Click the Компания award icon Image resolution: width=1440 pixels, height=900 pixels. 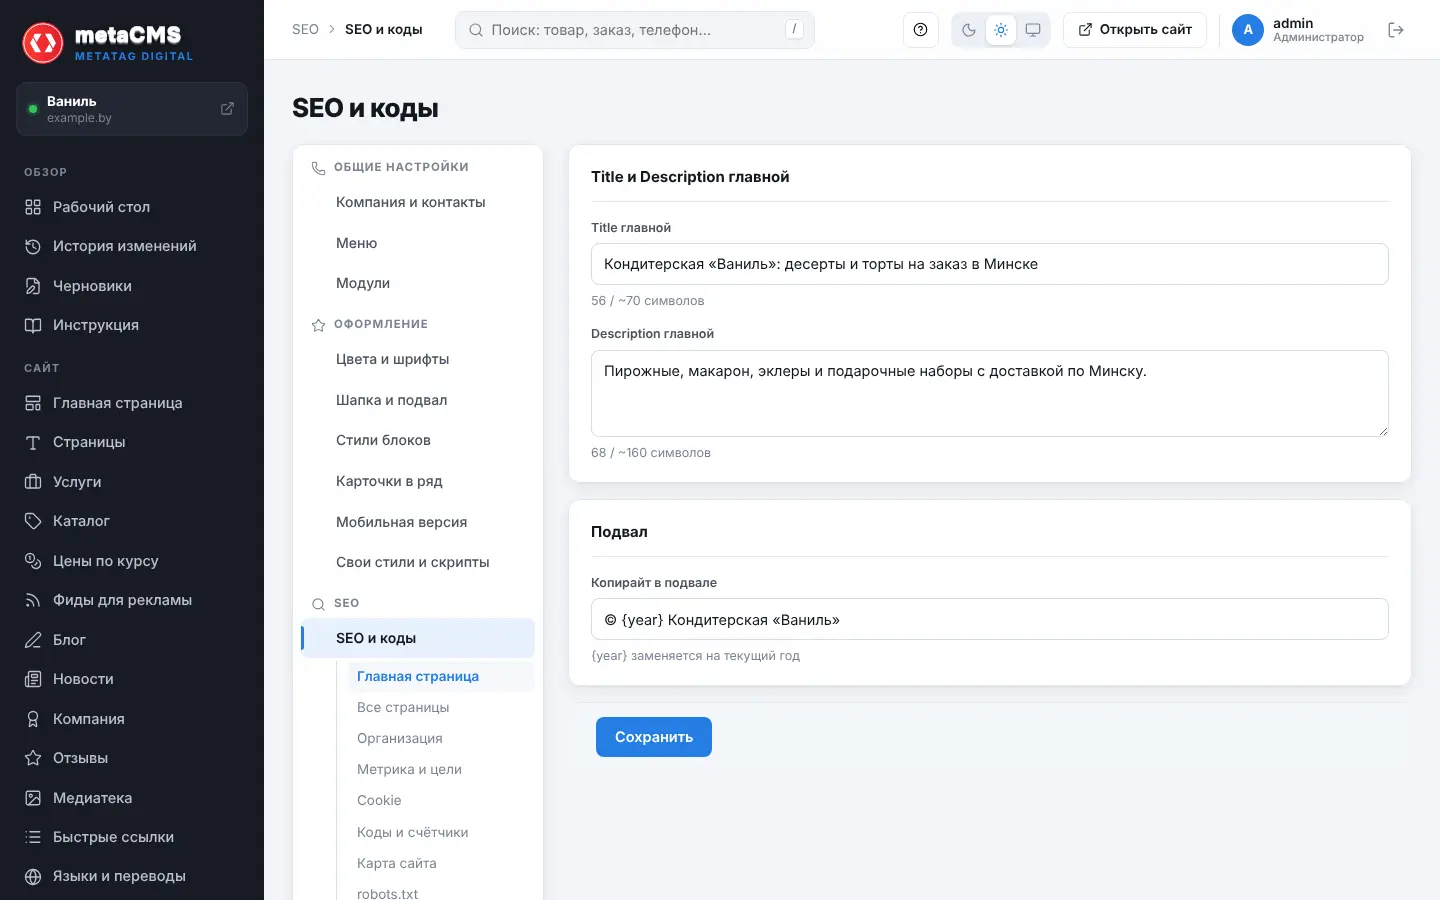click(33, 719)
